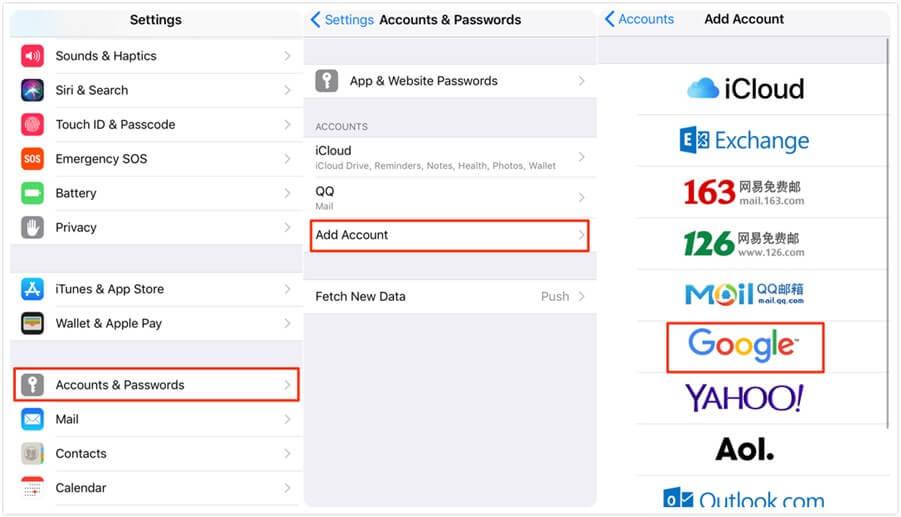This screenshot has height=517, width=901.
Task: Go back to Accounts
Action: (639, 19)
